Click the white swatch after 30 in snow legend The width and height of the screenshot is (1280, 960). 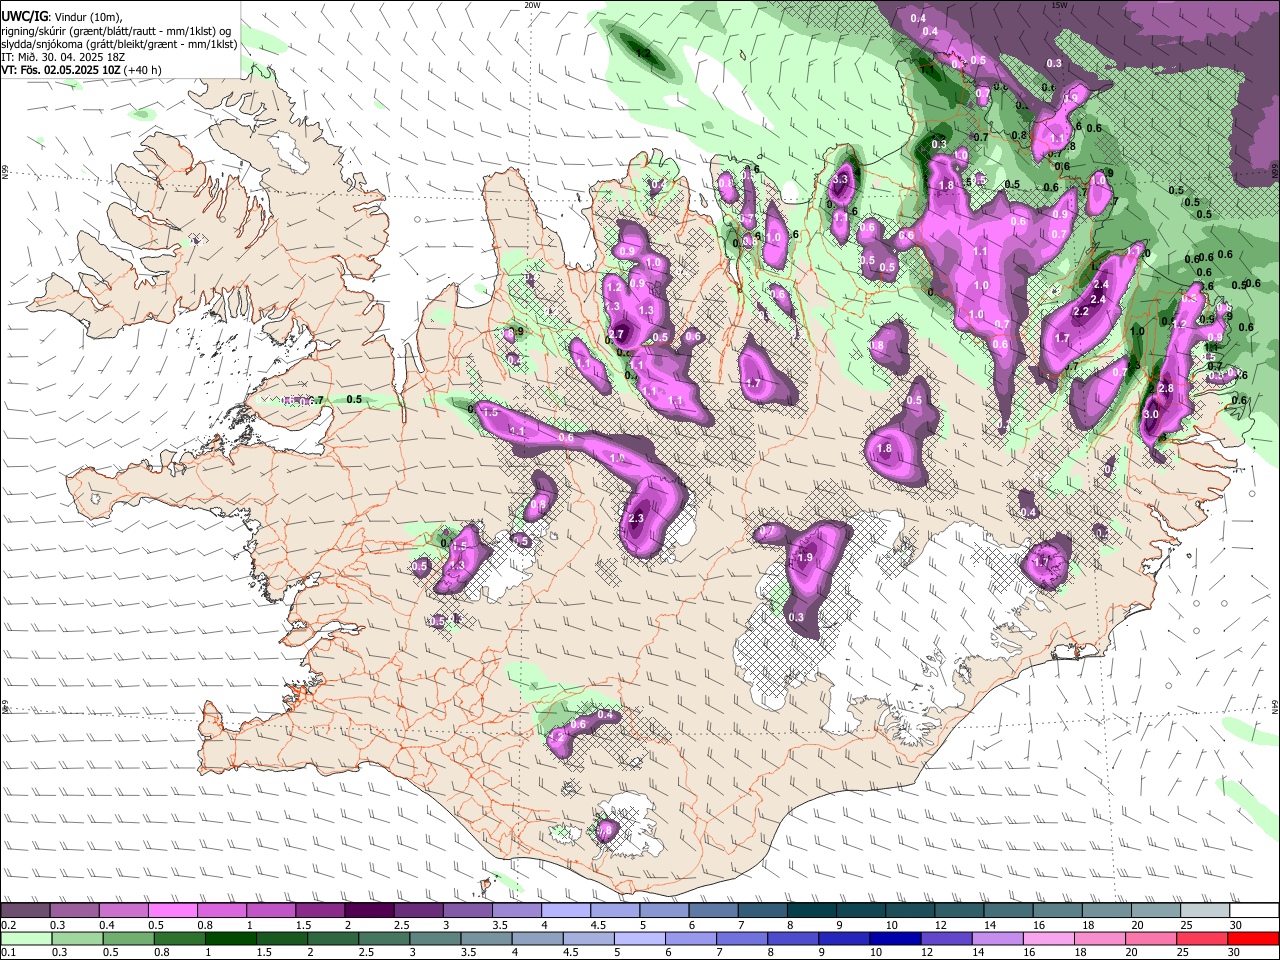(1254, 910)
